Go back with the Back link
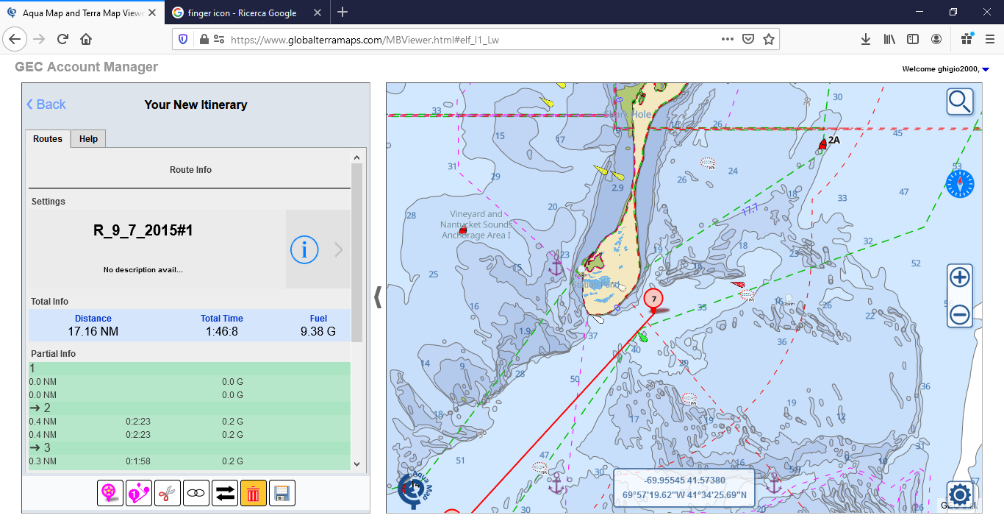Screen dimensions: 1004x532 pos(46,104)
